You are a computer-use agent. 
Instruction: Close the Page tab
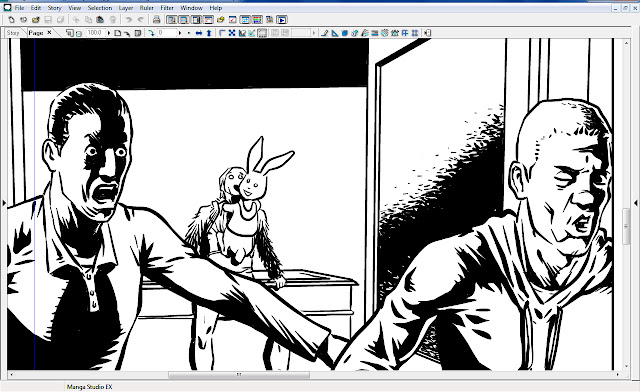click(49, 33)
